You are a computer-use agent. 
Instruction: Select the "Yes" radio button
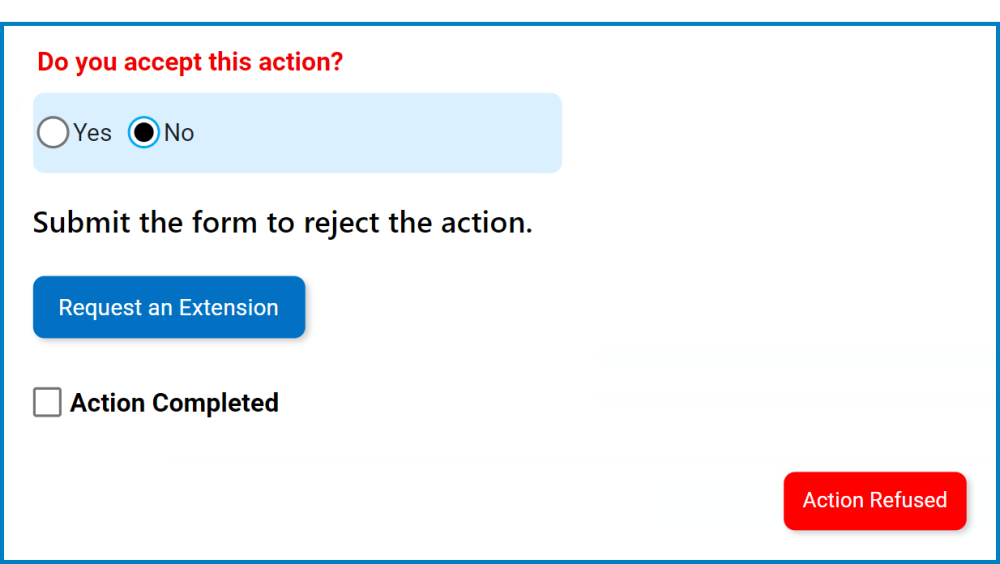point(53,133)
